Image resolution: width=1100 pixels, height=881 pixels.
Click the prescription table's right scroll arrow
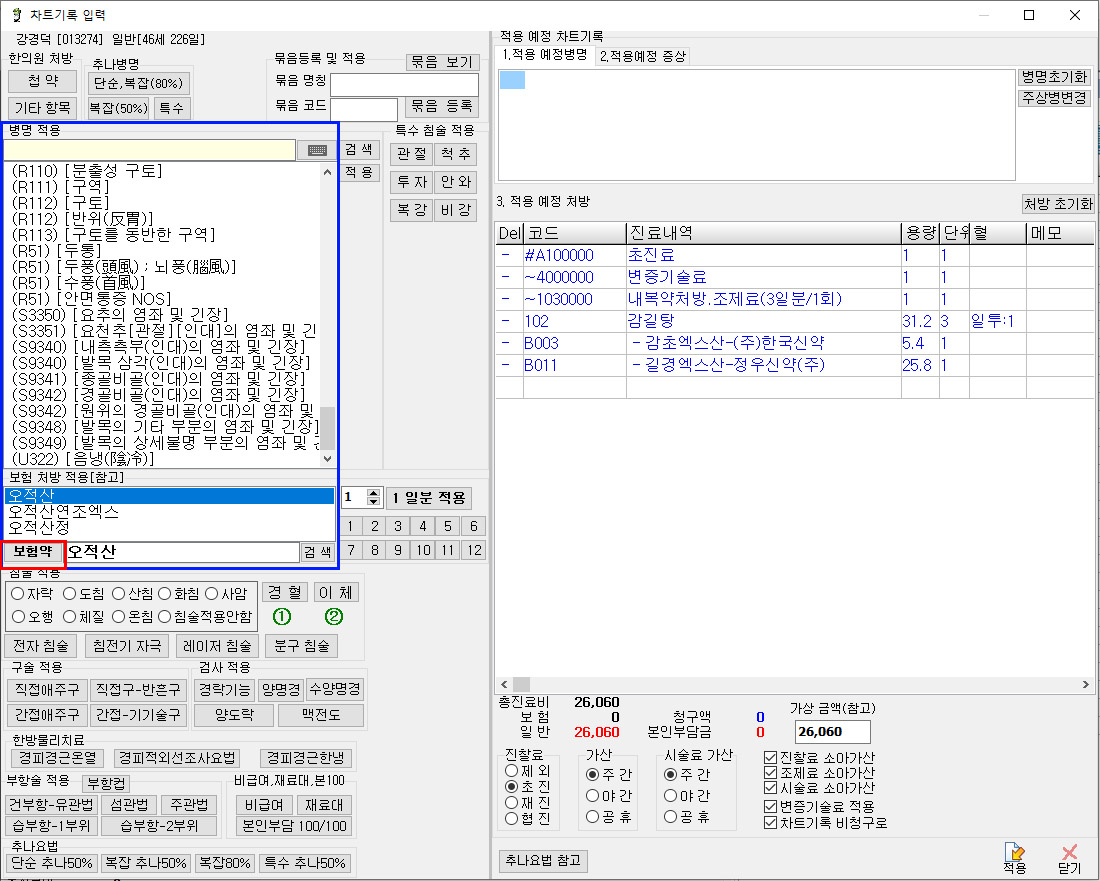click(x=1085, y=685)
